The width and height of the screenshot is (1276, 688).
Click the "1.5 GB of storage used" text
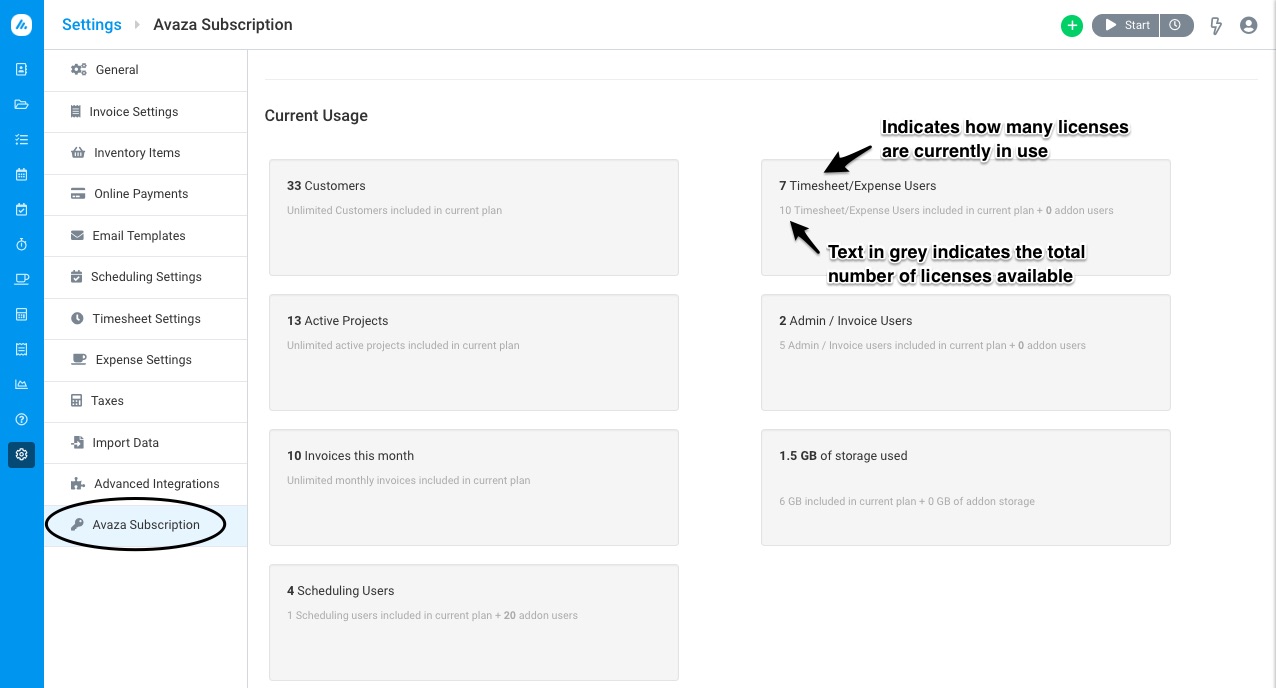[x=843, y=456]
